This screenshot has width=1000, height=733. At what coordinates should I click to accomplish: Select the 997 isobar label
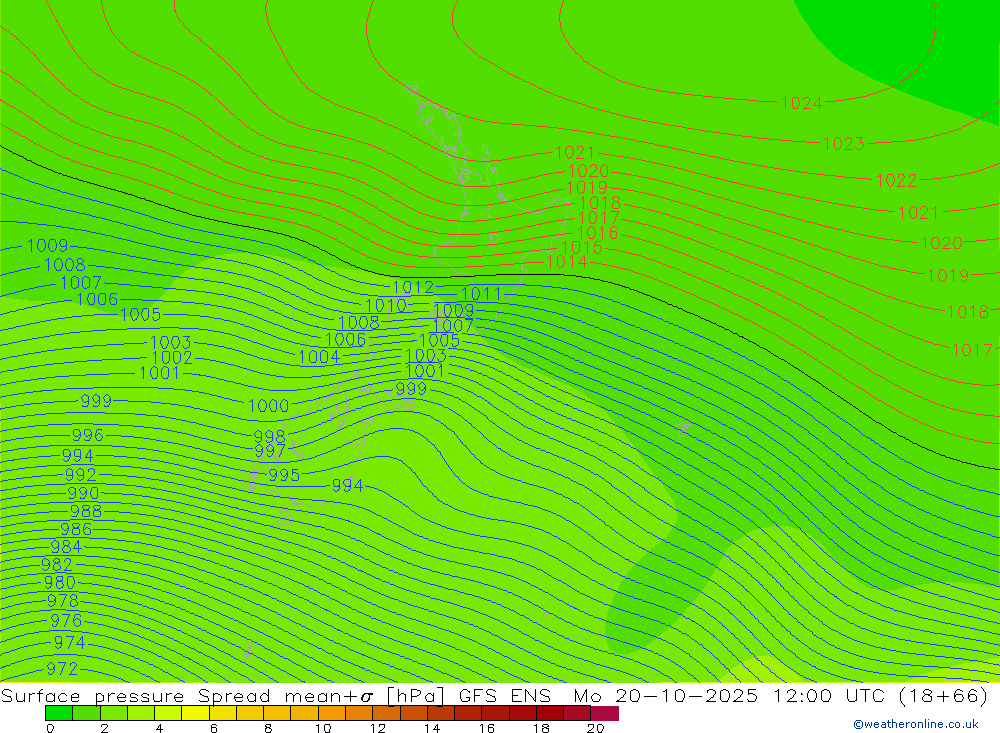tap(269, 452)
